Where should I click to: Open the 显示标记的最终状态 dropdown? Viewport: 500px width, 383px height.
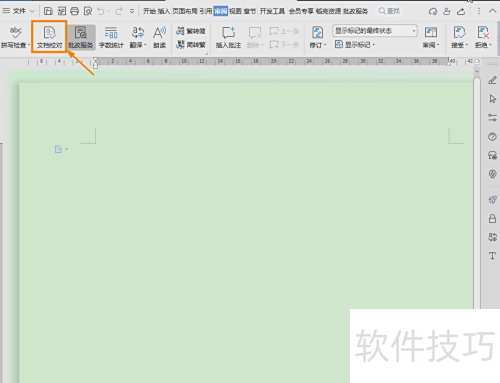[x=375, y=31]
